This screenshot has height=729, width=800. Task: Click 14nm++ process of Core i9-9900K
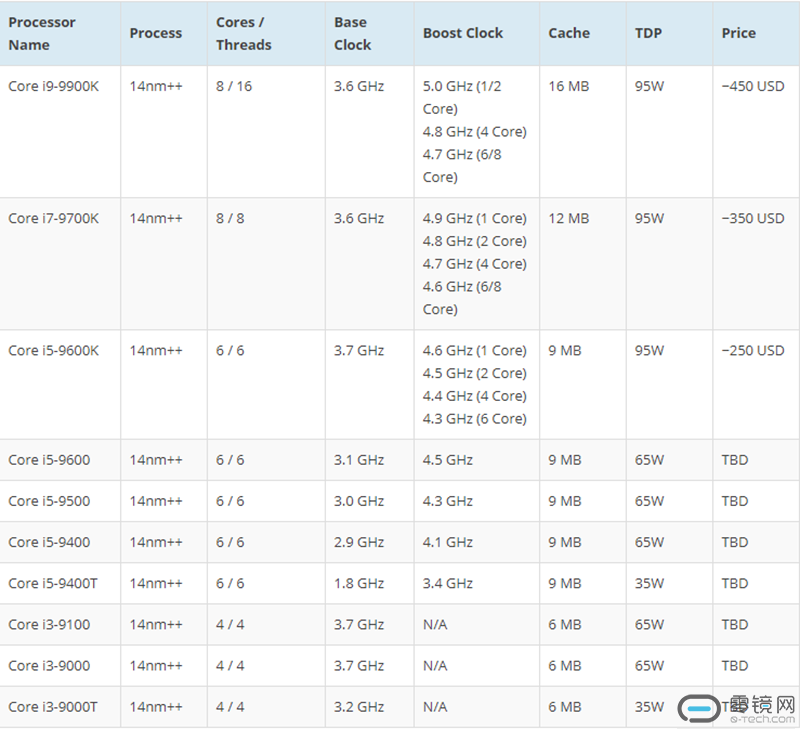click(x=156, y=86)
